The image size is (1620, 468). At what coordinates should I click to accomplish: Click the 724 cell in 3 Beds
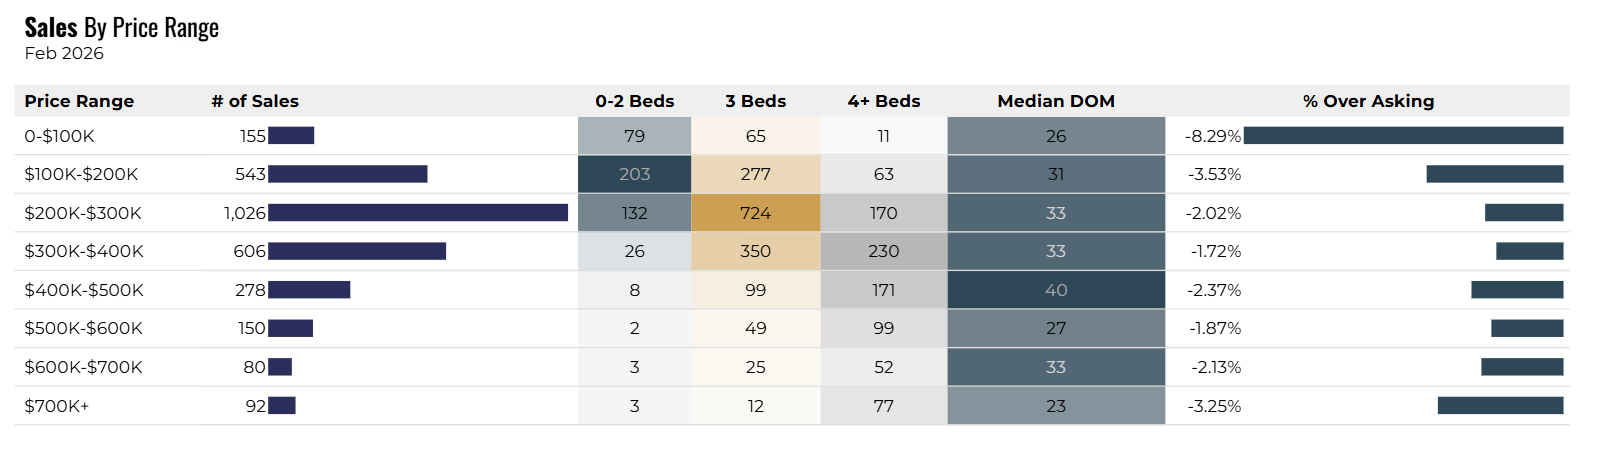[755, 213]
